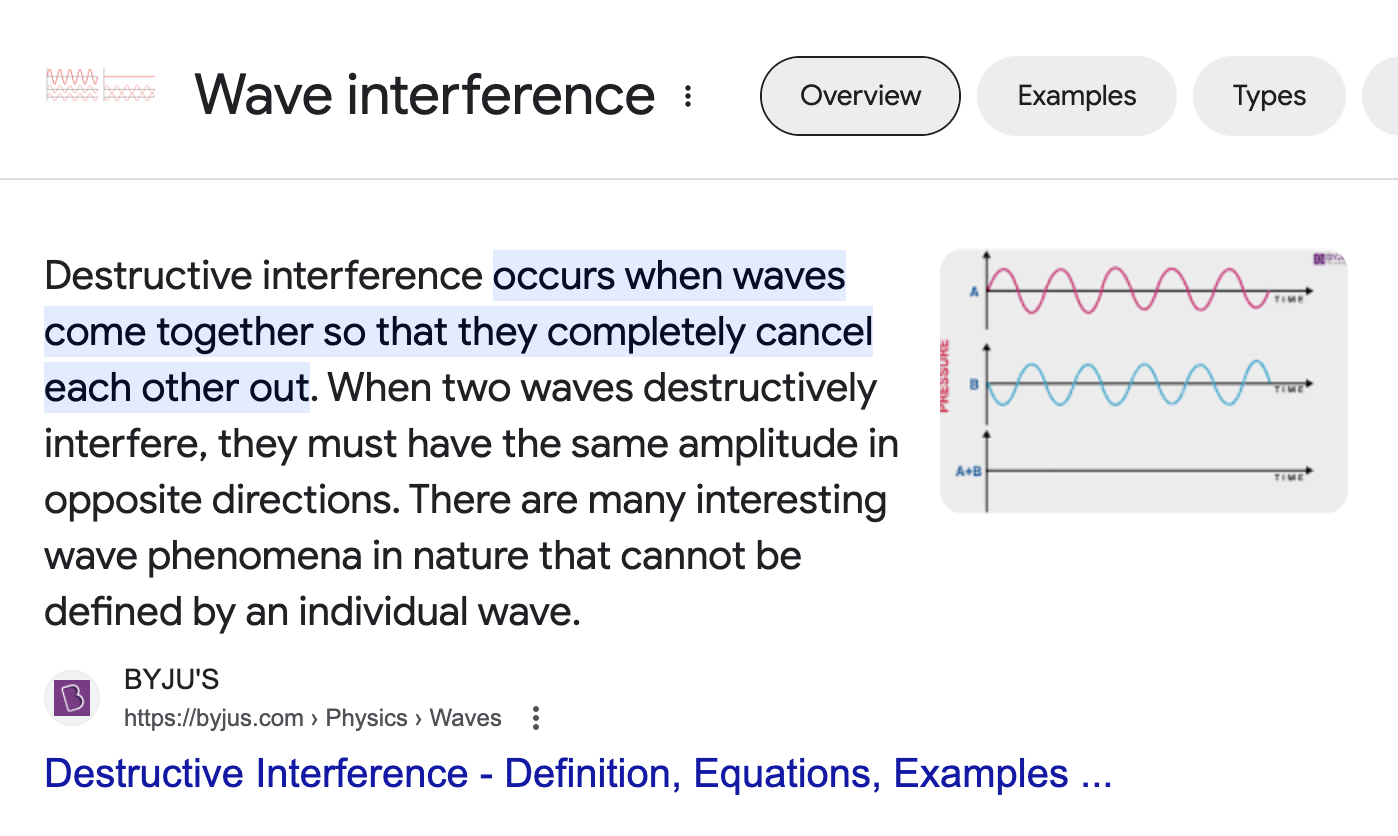
Task: Open the Destructive Interference result link
Action: [x=578, y=774]
